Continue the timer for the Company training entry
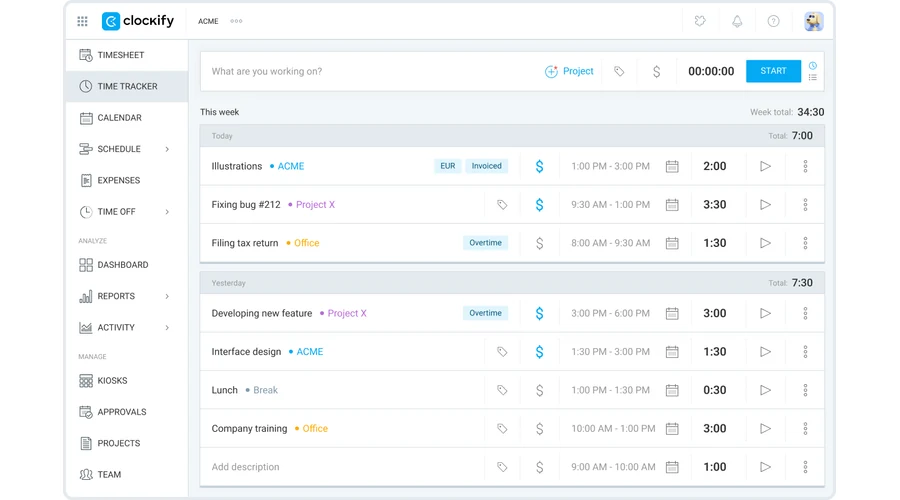Viewport: 900px width, 500px height. 765,429
